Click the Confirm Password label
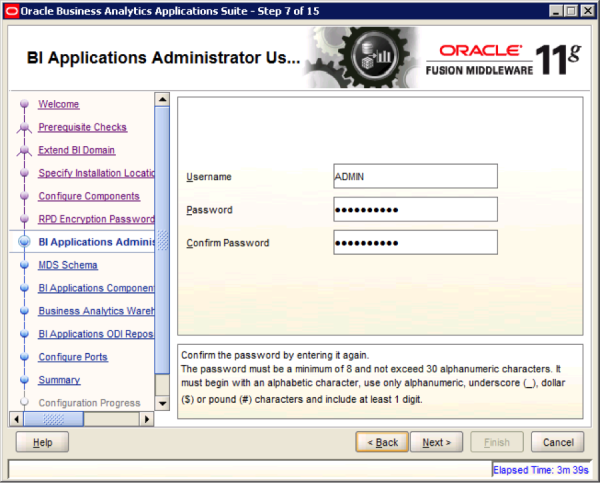 [228, 243]
